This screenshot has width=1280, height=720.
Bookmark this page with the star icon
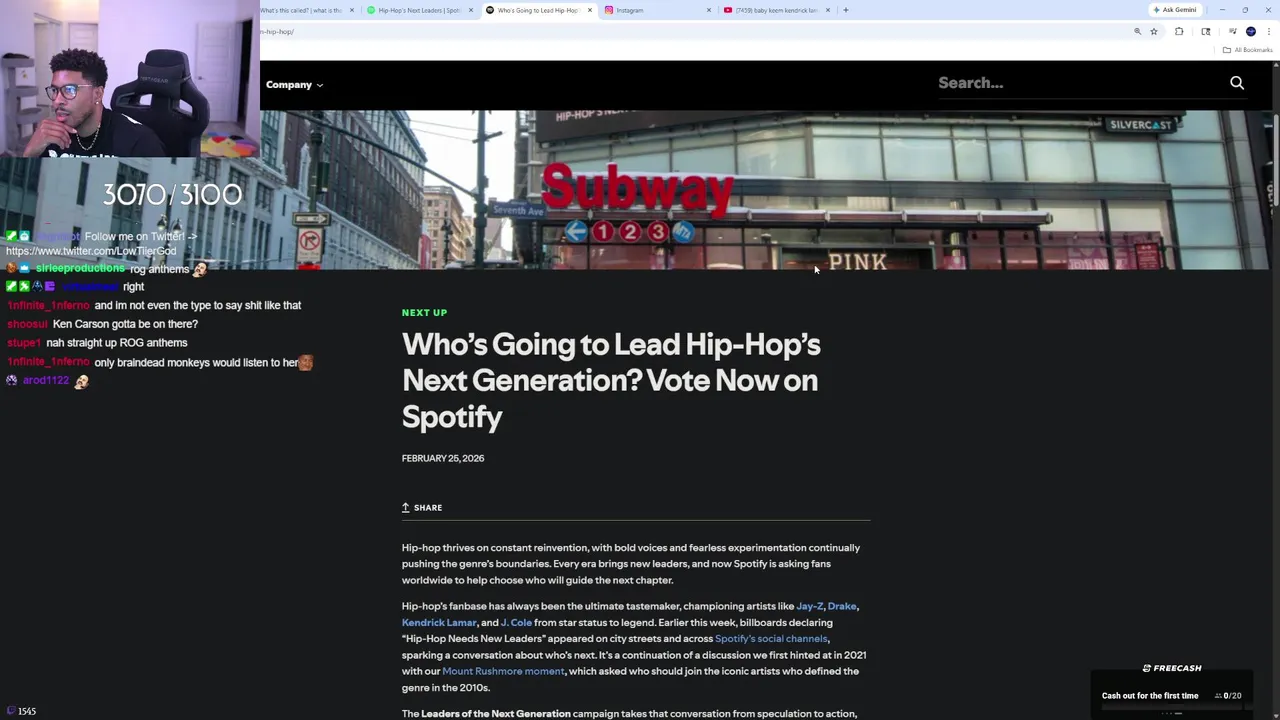pyautogui.click(x=1153, y=32)
